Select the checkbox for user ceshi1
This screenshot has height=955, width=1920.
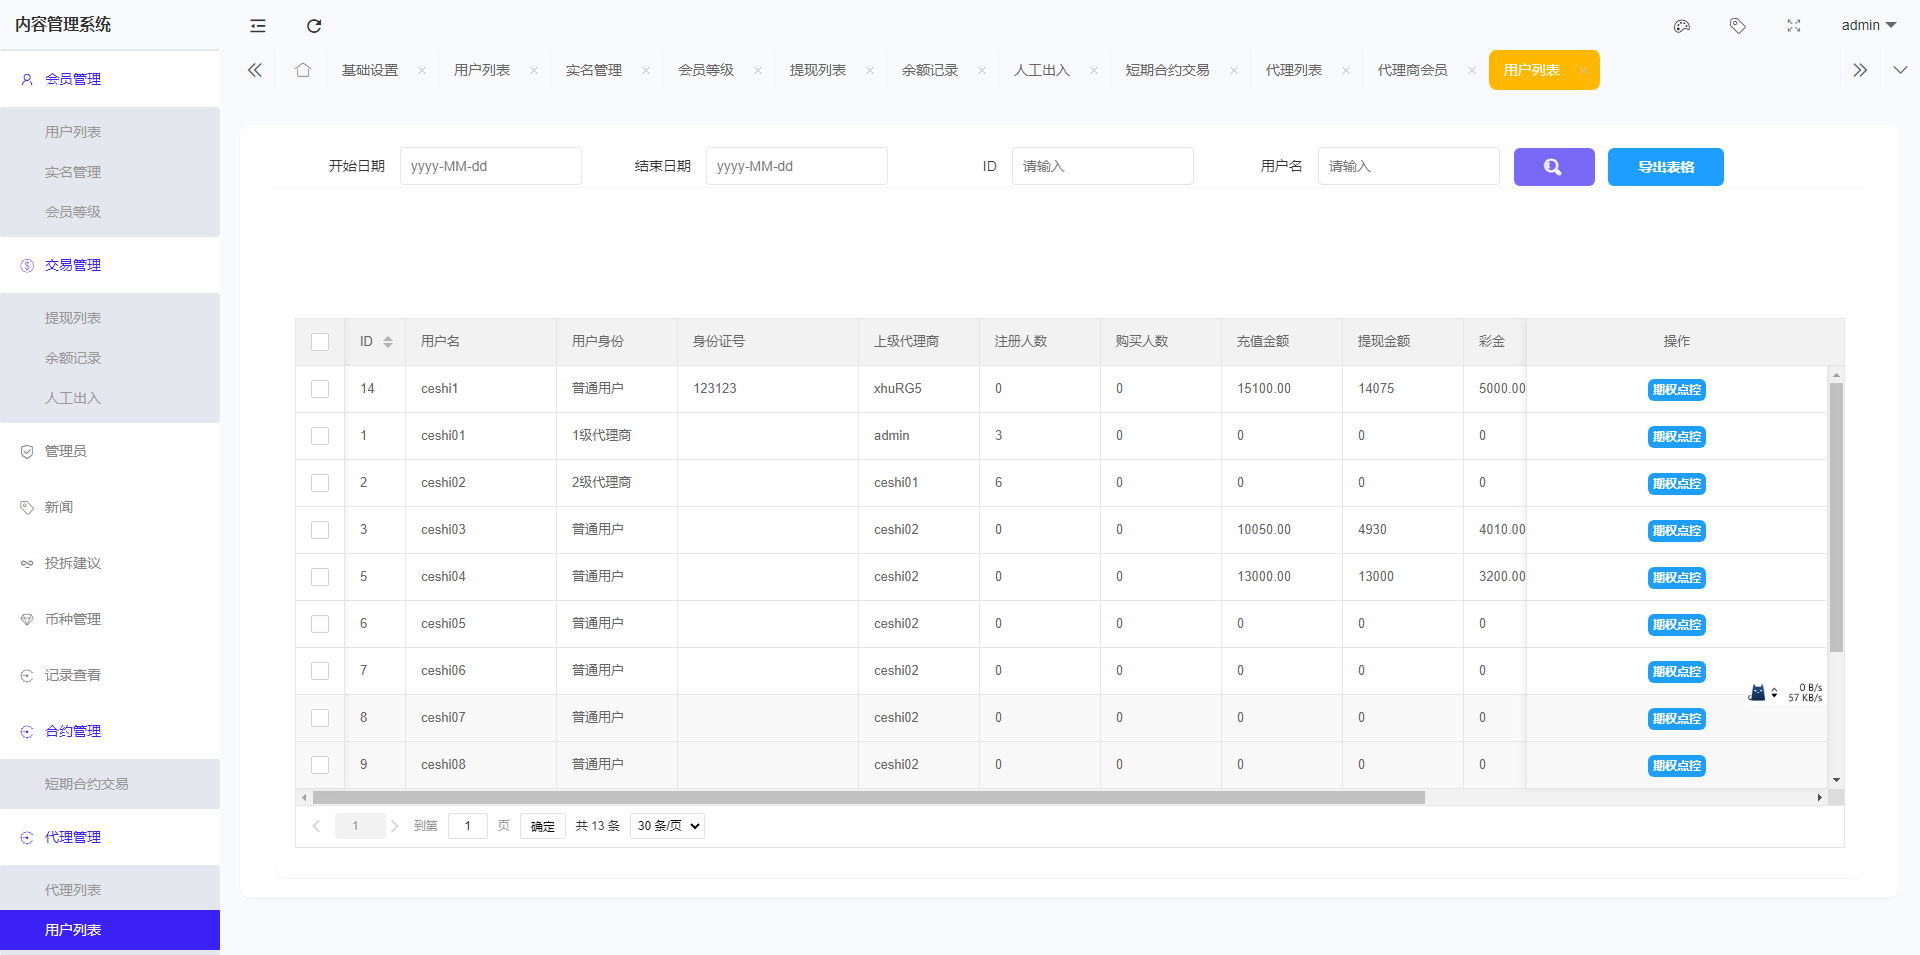[320, 389]
